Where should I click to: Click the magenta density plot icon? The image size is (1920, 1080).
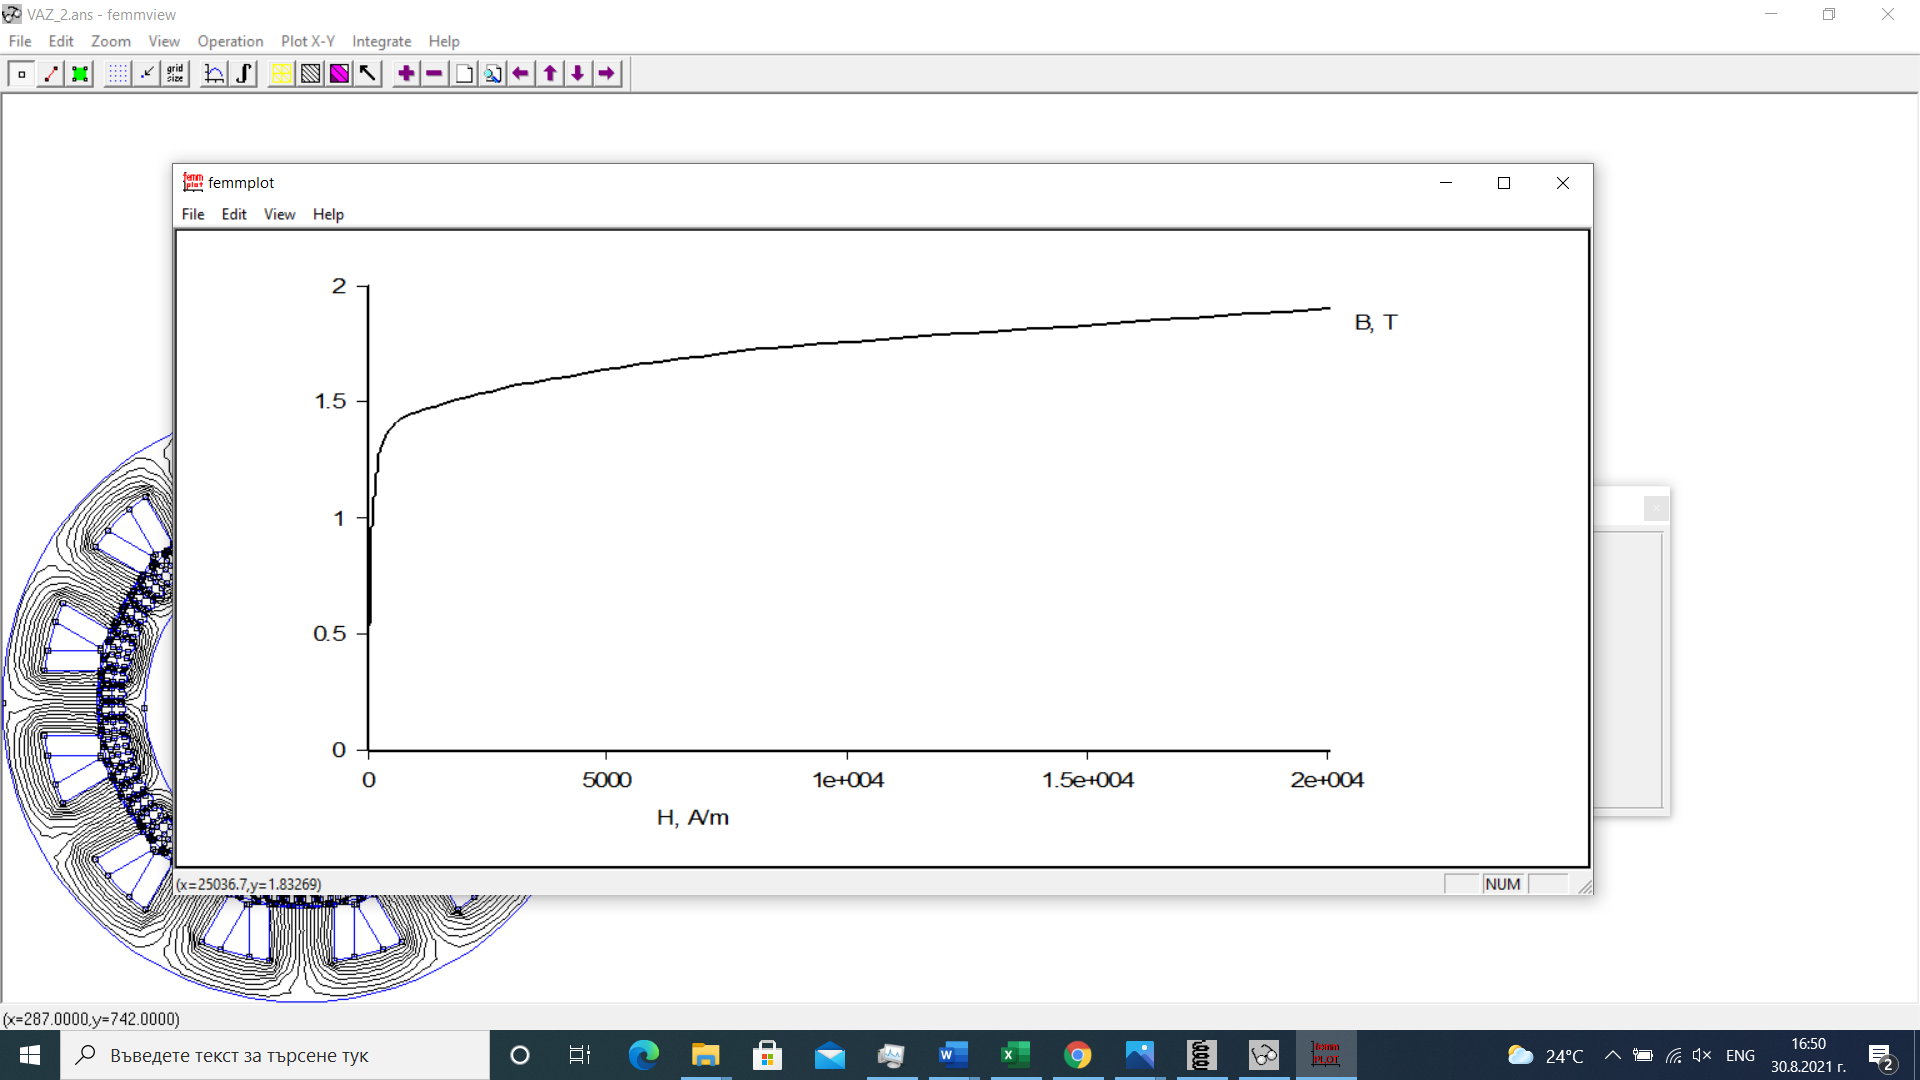[339, 73]
